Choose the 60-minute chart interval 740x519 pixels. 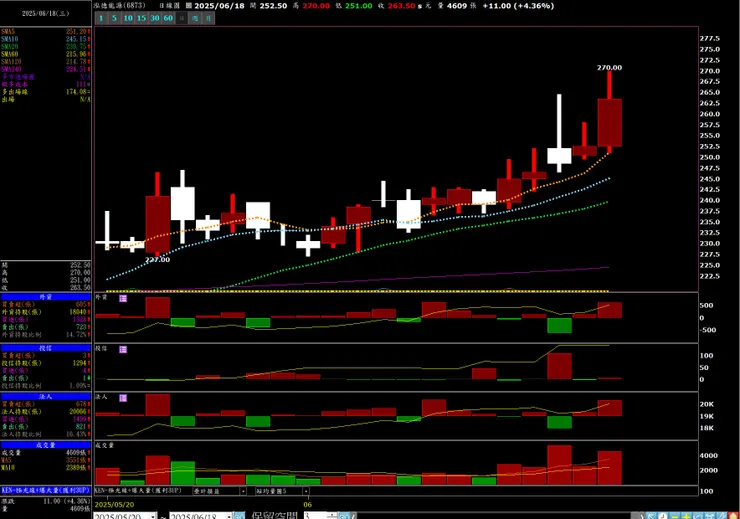pyautogui.click(x=168, y=18)
